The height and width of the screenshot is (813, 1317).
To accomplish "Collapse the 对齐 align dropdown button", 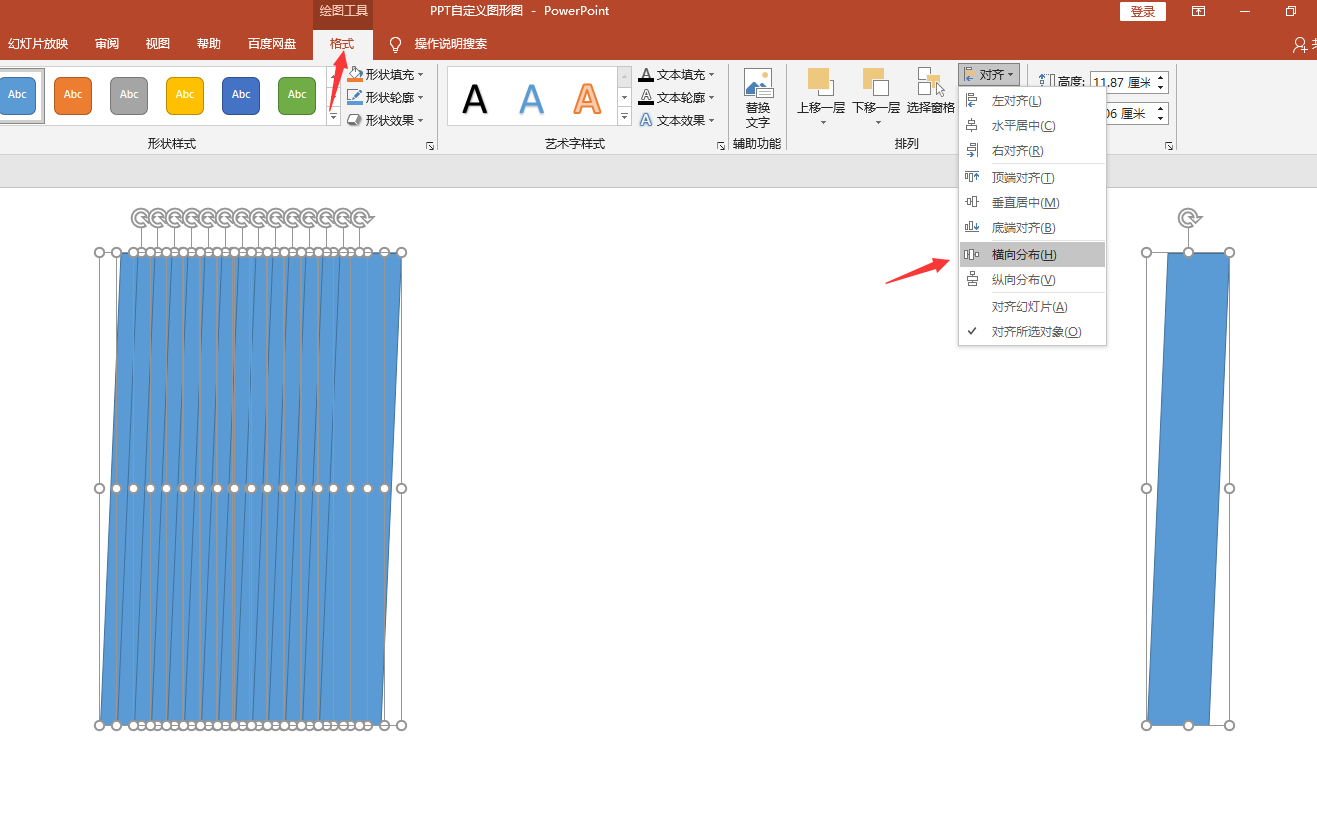I will (989, 75).
